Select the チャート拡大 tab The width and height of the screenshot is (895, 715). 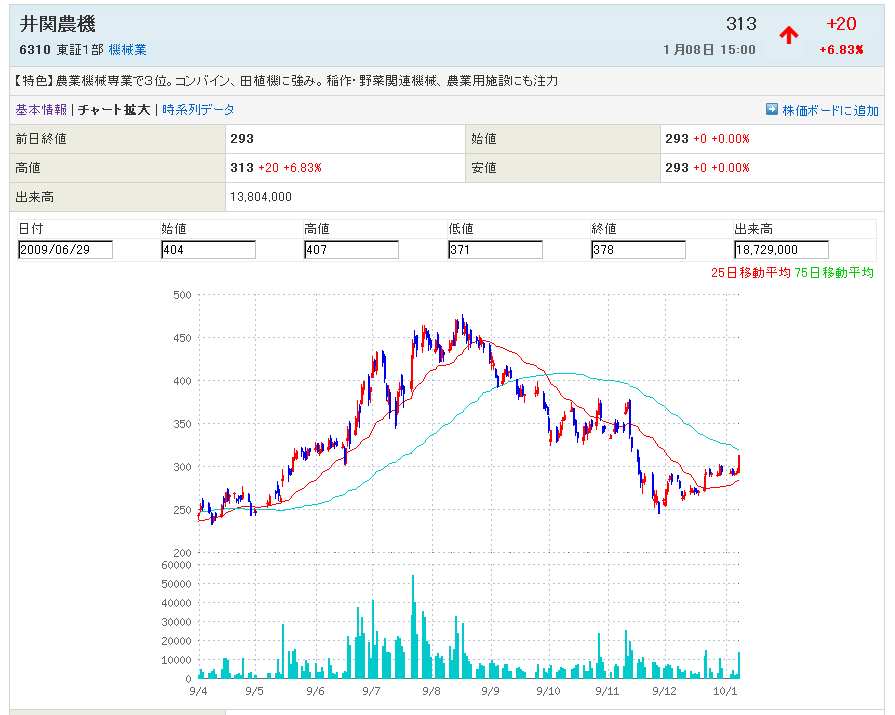coord(115,110)
